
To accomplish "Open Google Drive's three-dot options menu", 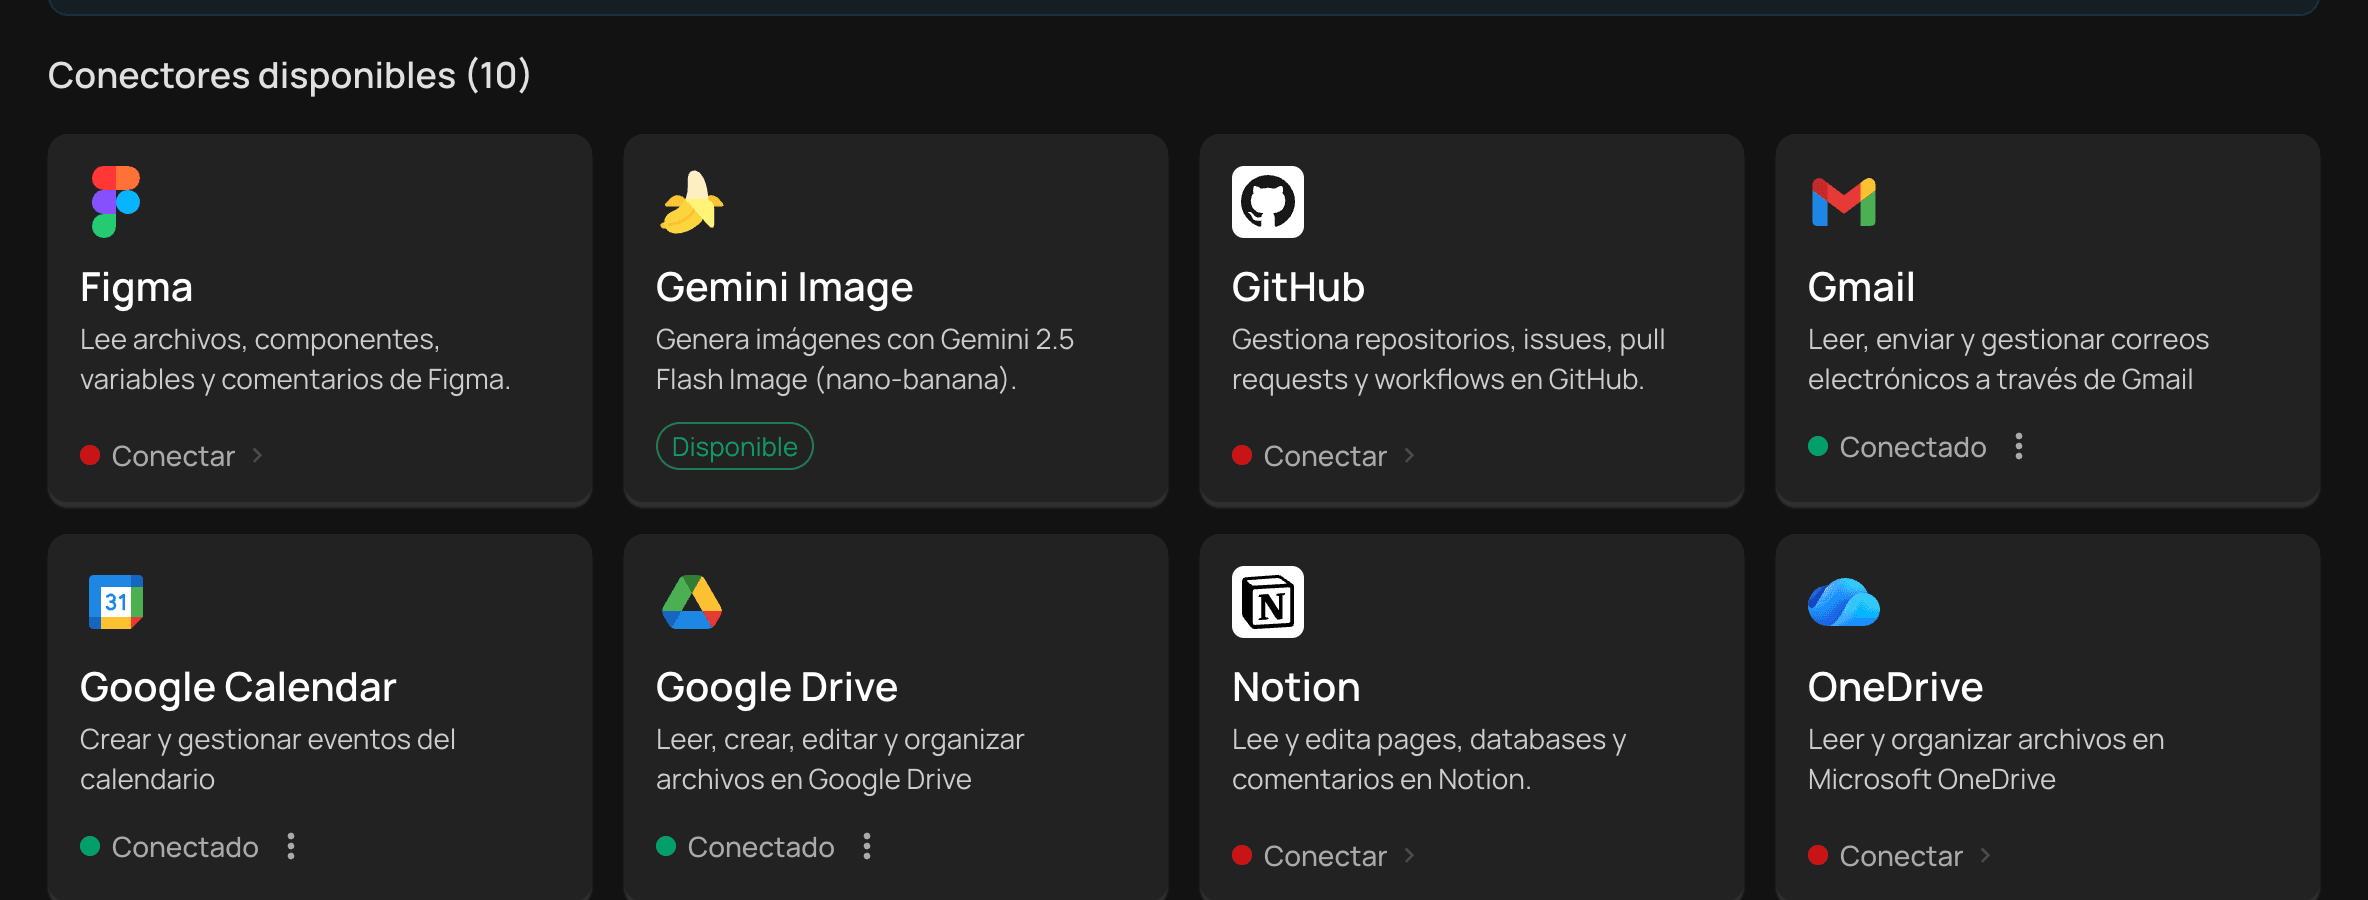I will 867,846.
